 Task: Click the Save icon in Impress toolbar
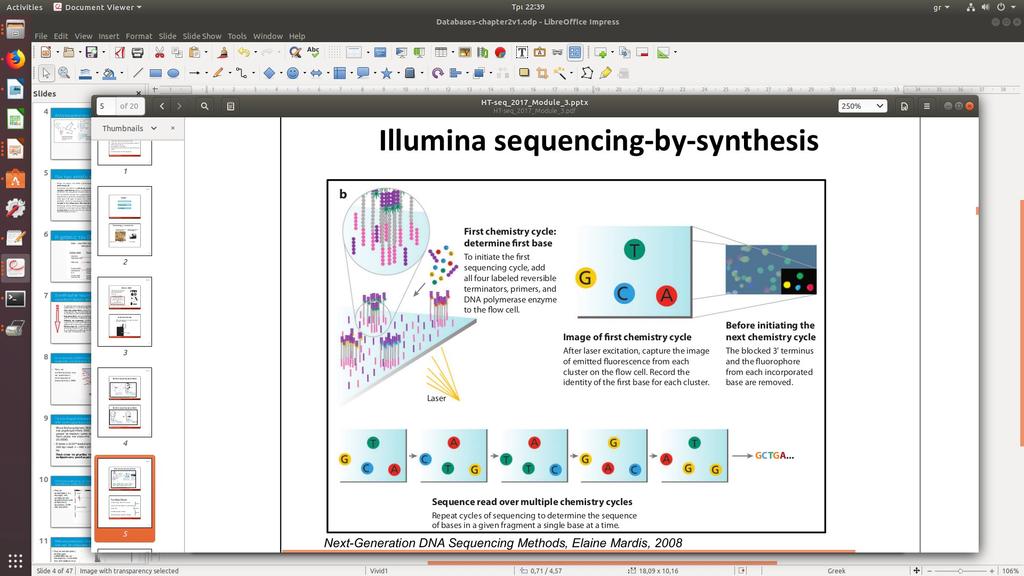[x=91, y=52]
